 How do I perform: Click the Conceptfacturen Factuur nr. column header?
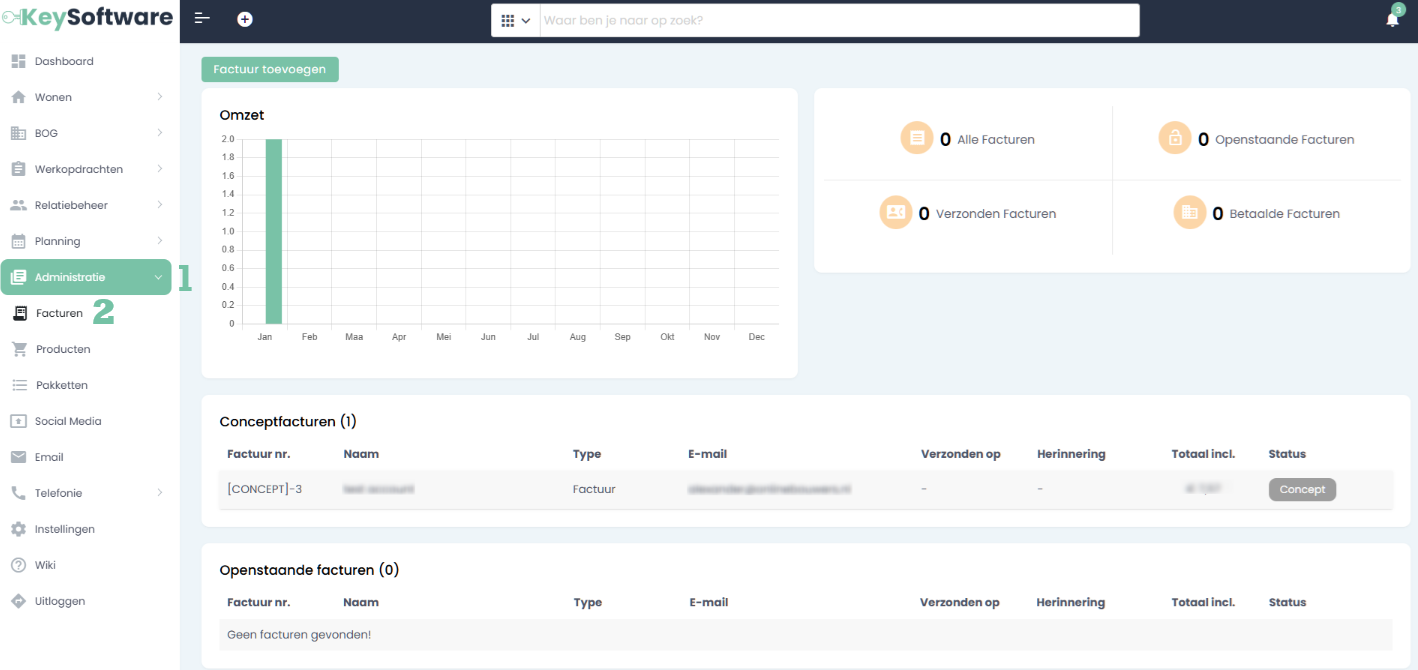click(x=259, y=454)
